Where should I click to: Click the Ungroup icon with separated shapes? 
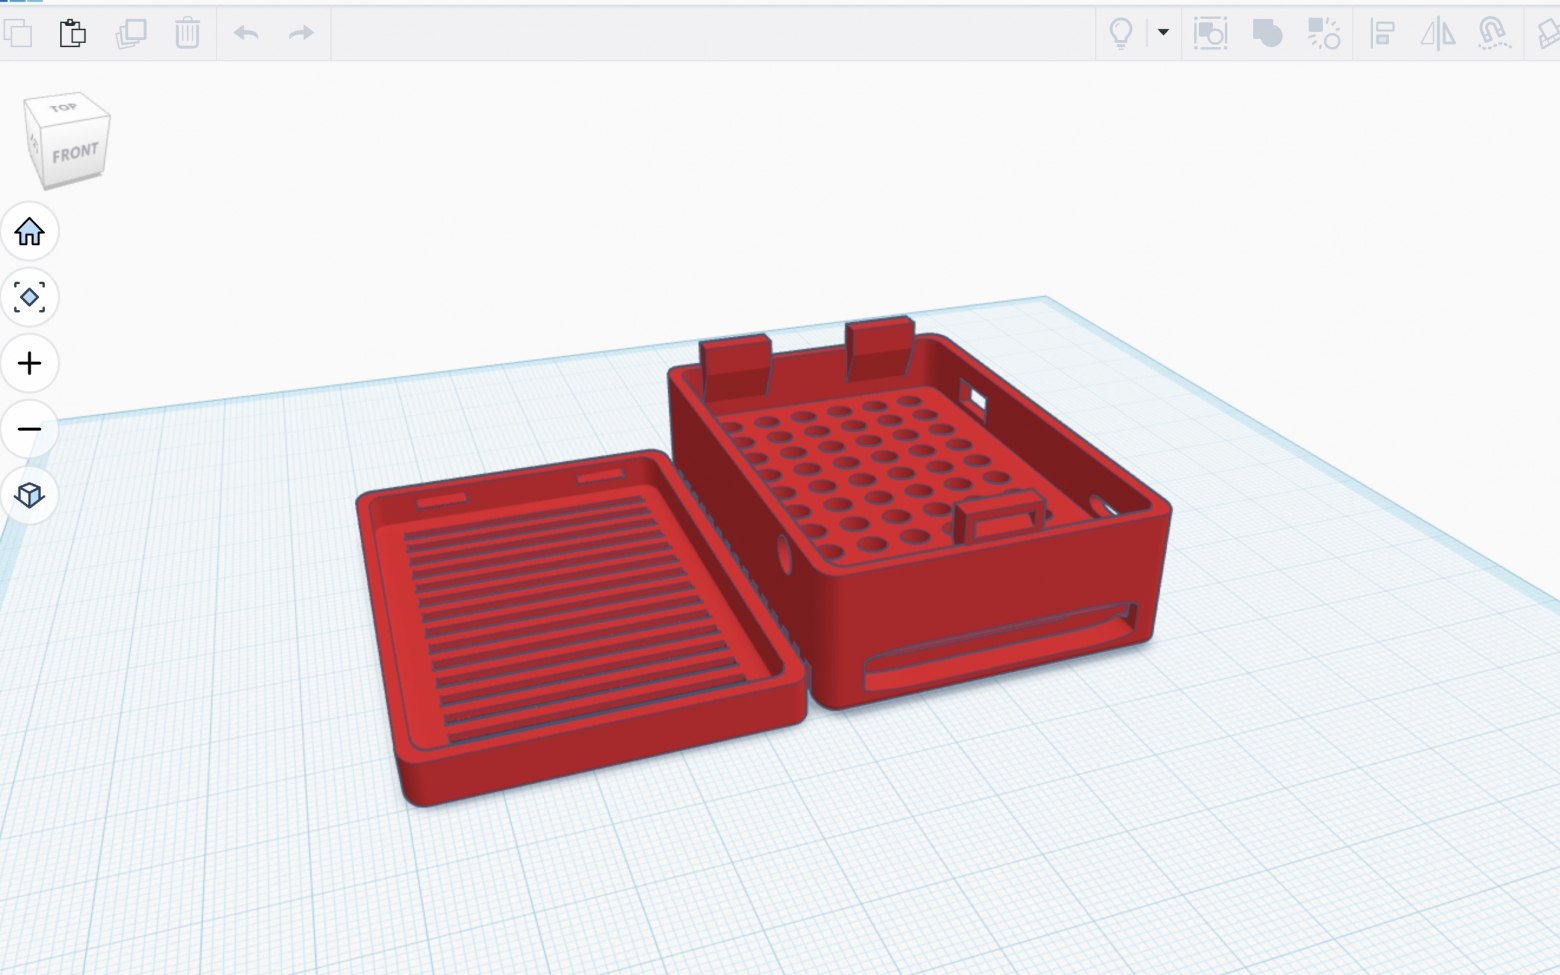point(1324,33)
